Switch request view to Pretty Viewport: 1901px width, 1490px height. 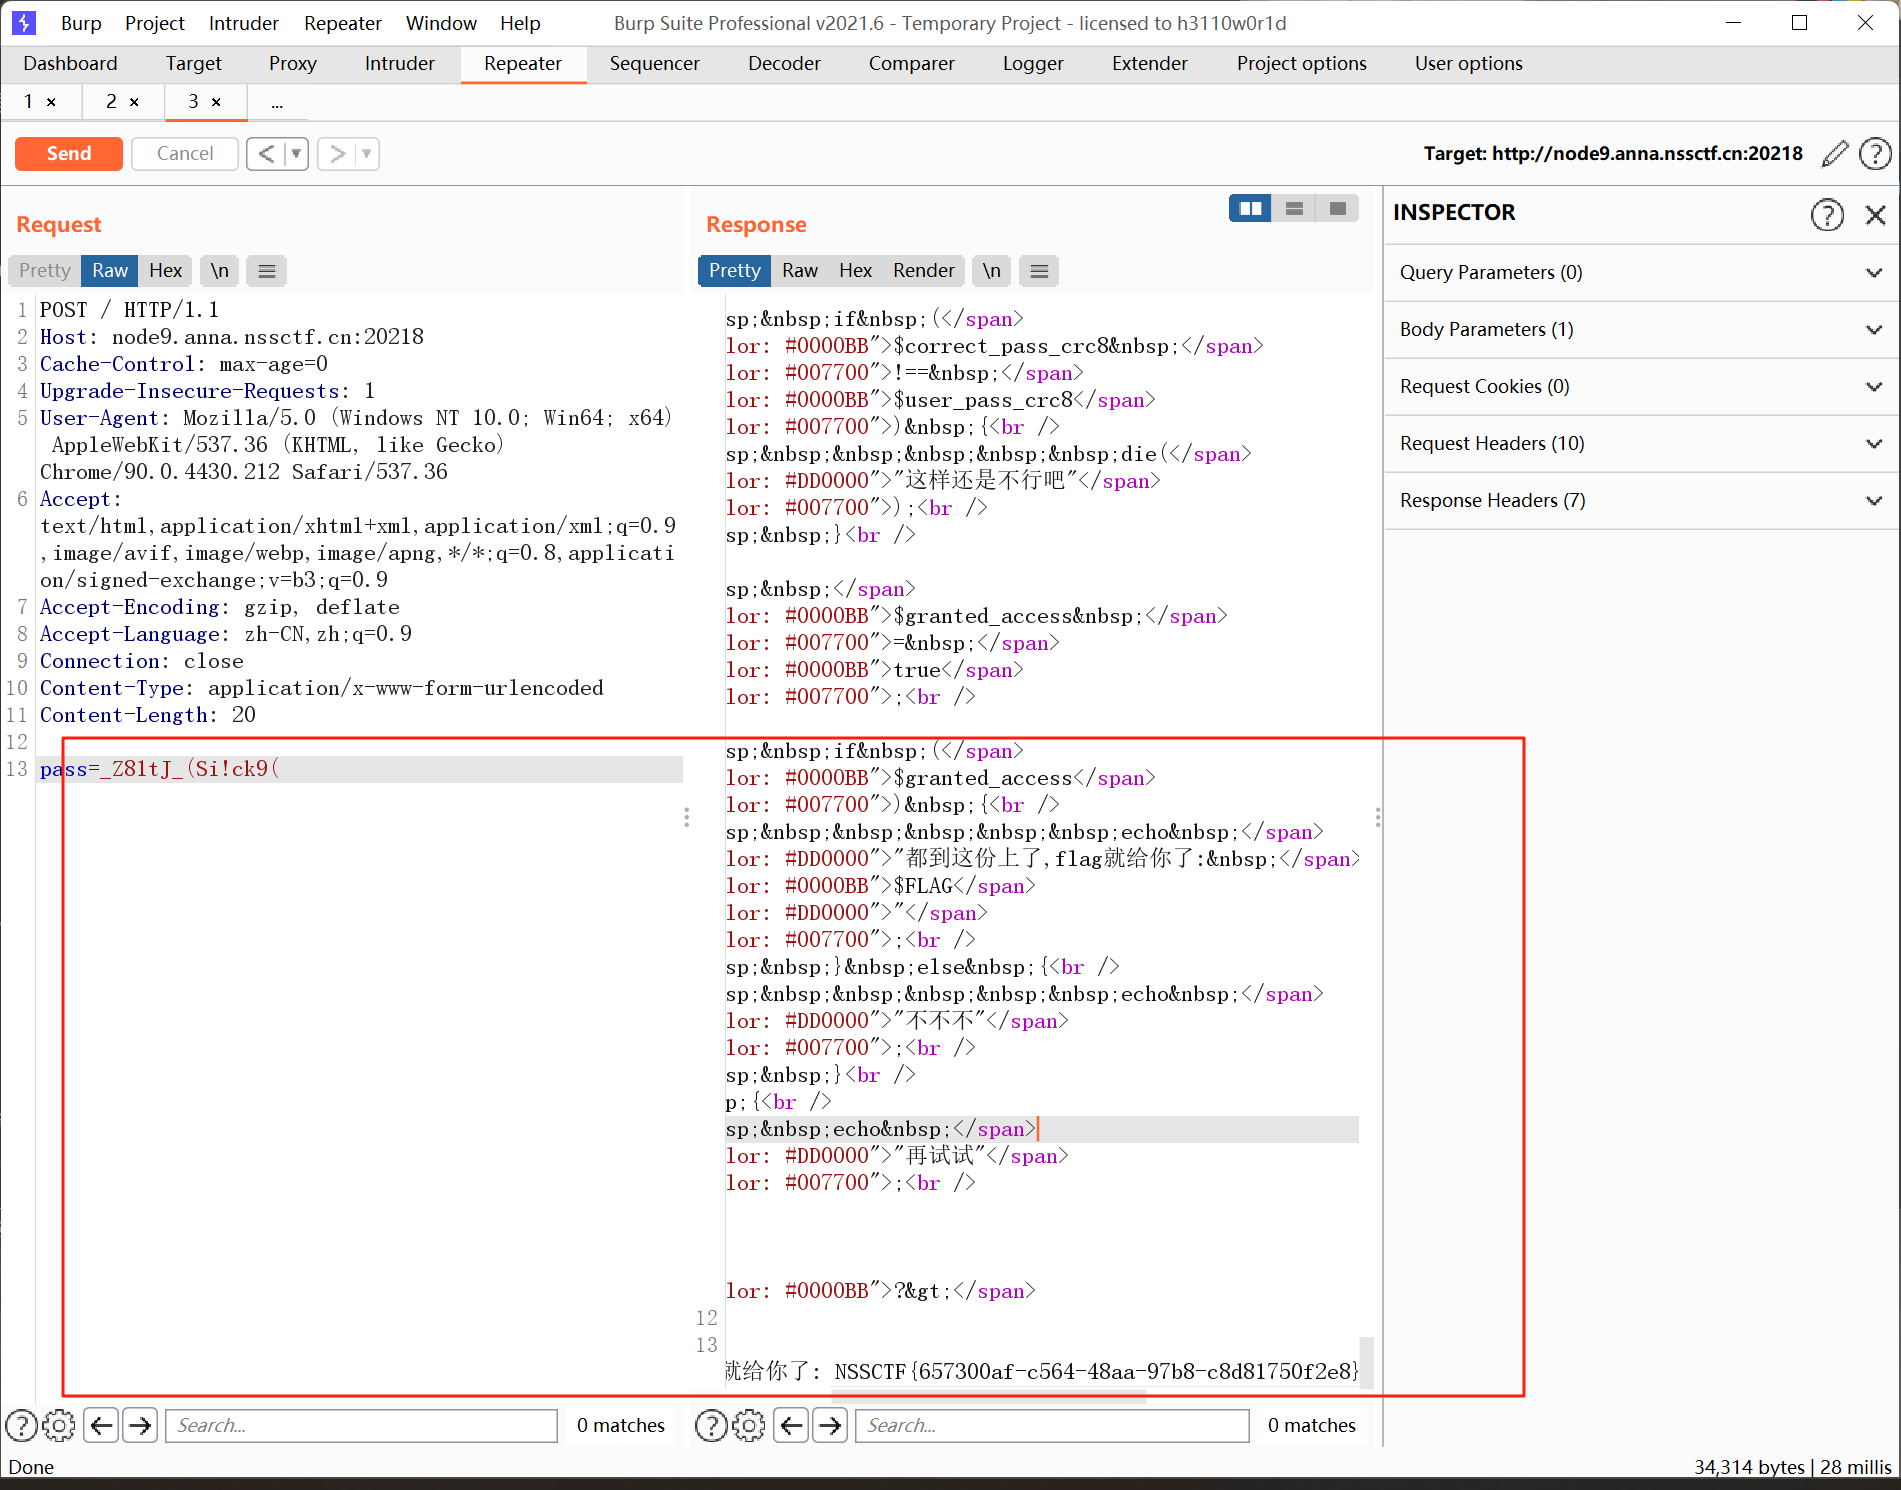(x=45, y=271)
